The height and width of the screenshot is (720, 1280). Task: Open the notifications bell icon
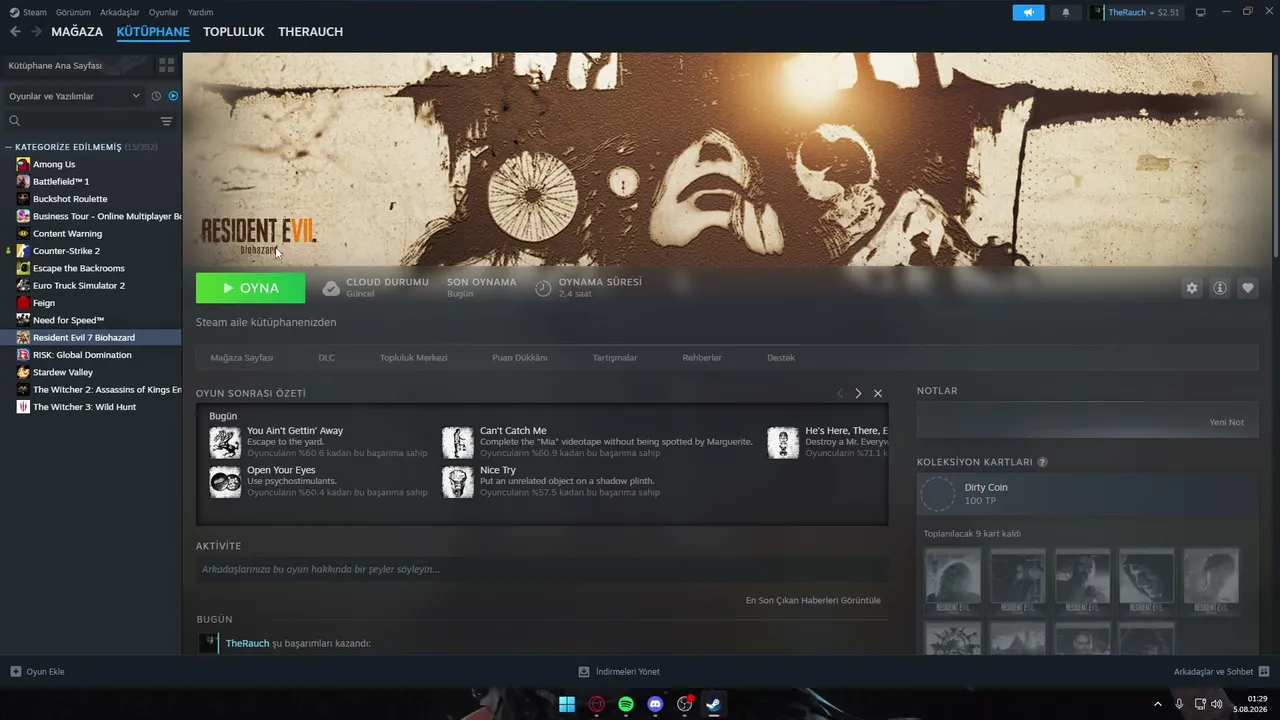[1065, 12]
